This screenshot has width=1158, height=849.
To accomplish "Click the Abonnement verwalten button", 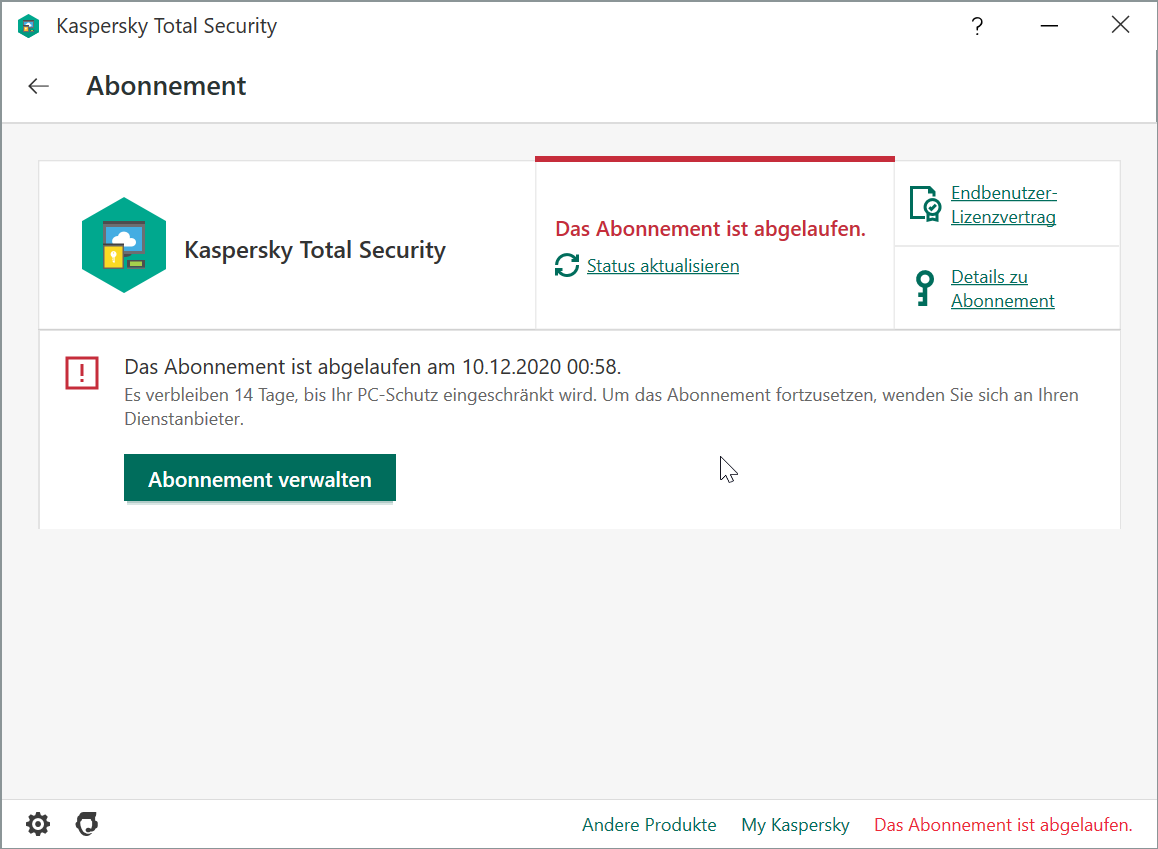I will [260, 478].
